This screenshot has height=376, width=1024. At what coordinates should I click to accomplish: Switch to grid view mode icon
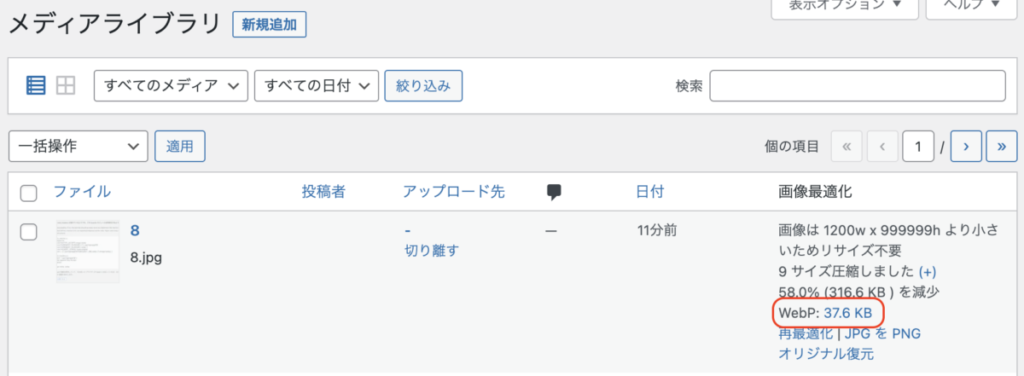coord(66,86)
